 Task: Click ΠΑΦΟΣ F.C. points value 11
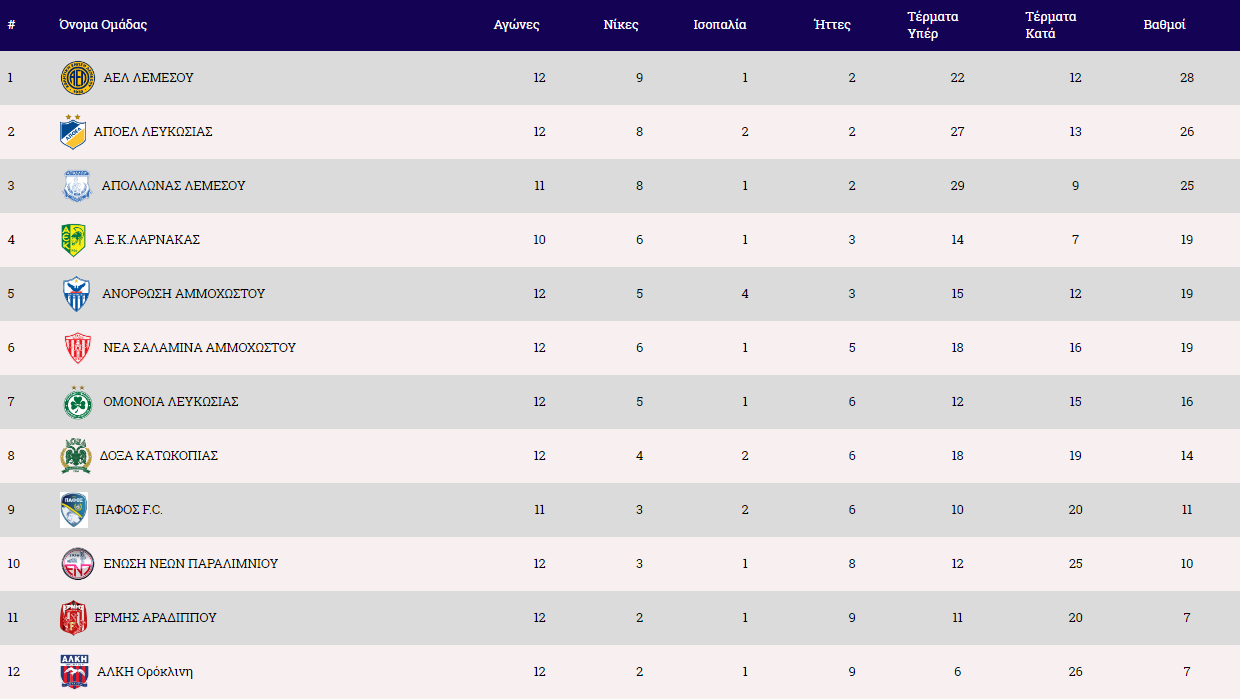(1187, 510)
